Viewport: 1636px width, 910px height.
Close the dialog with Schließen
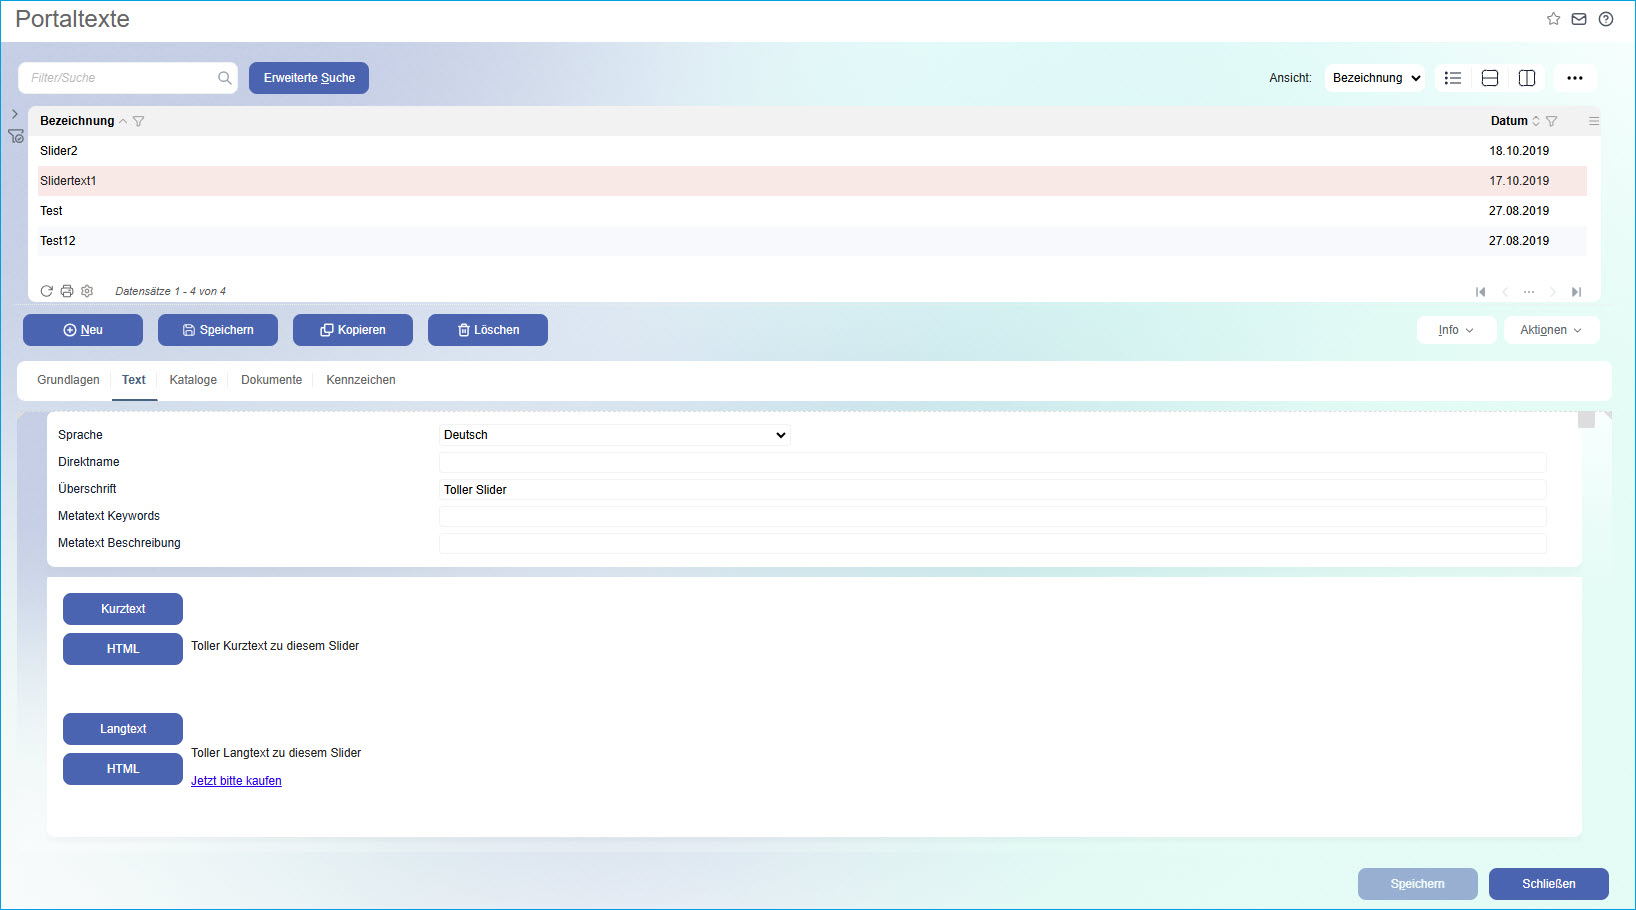1549,884
